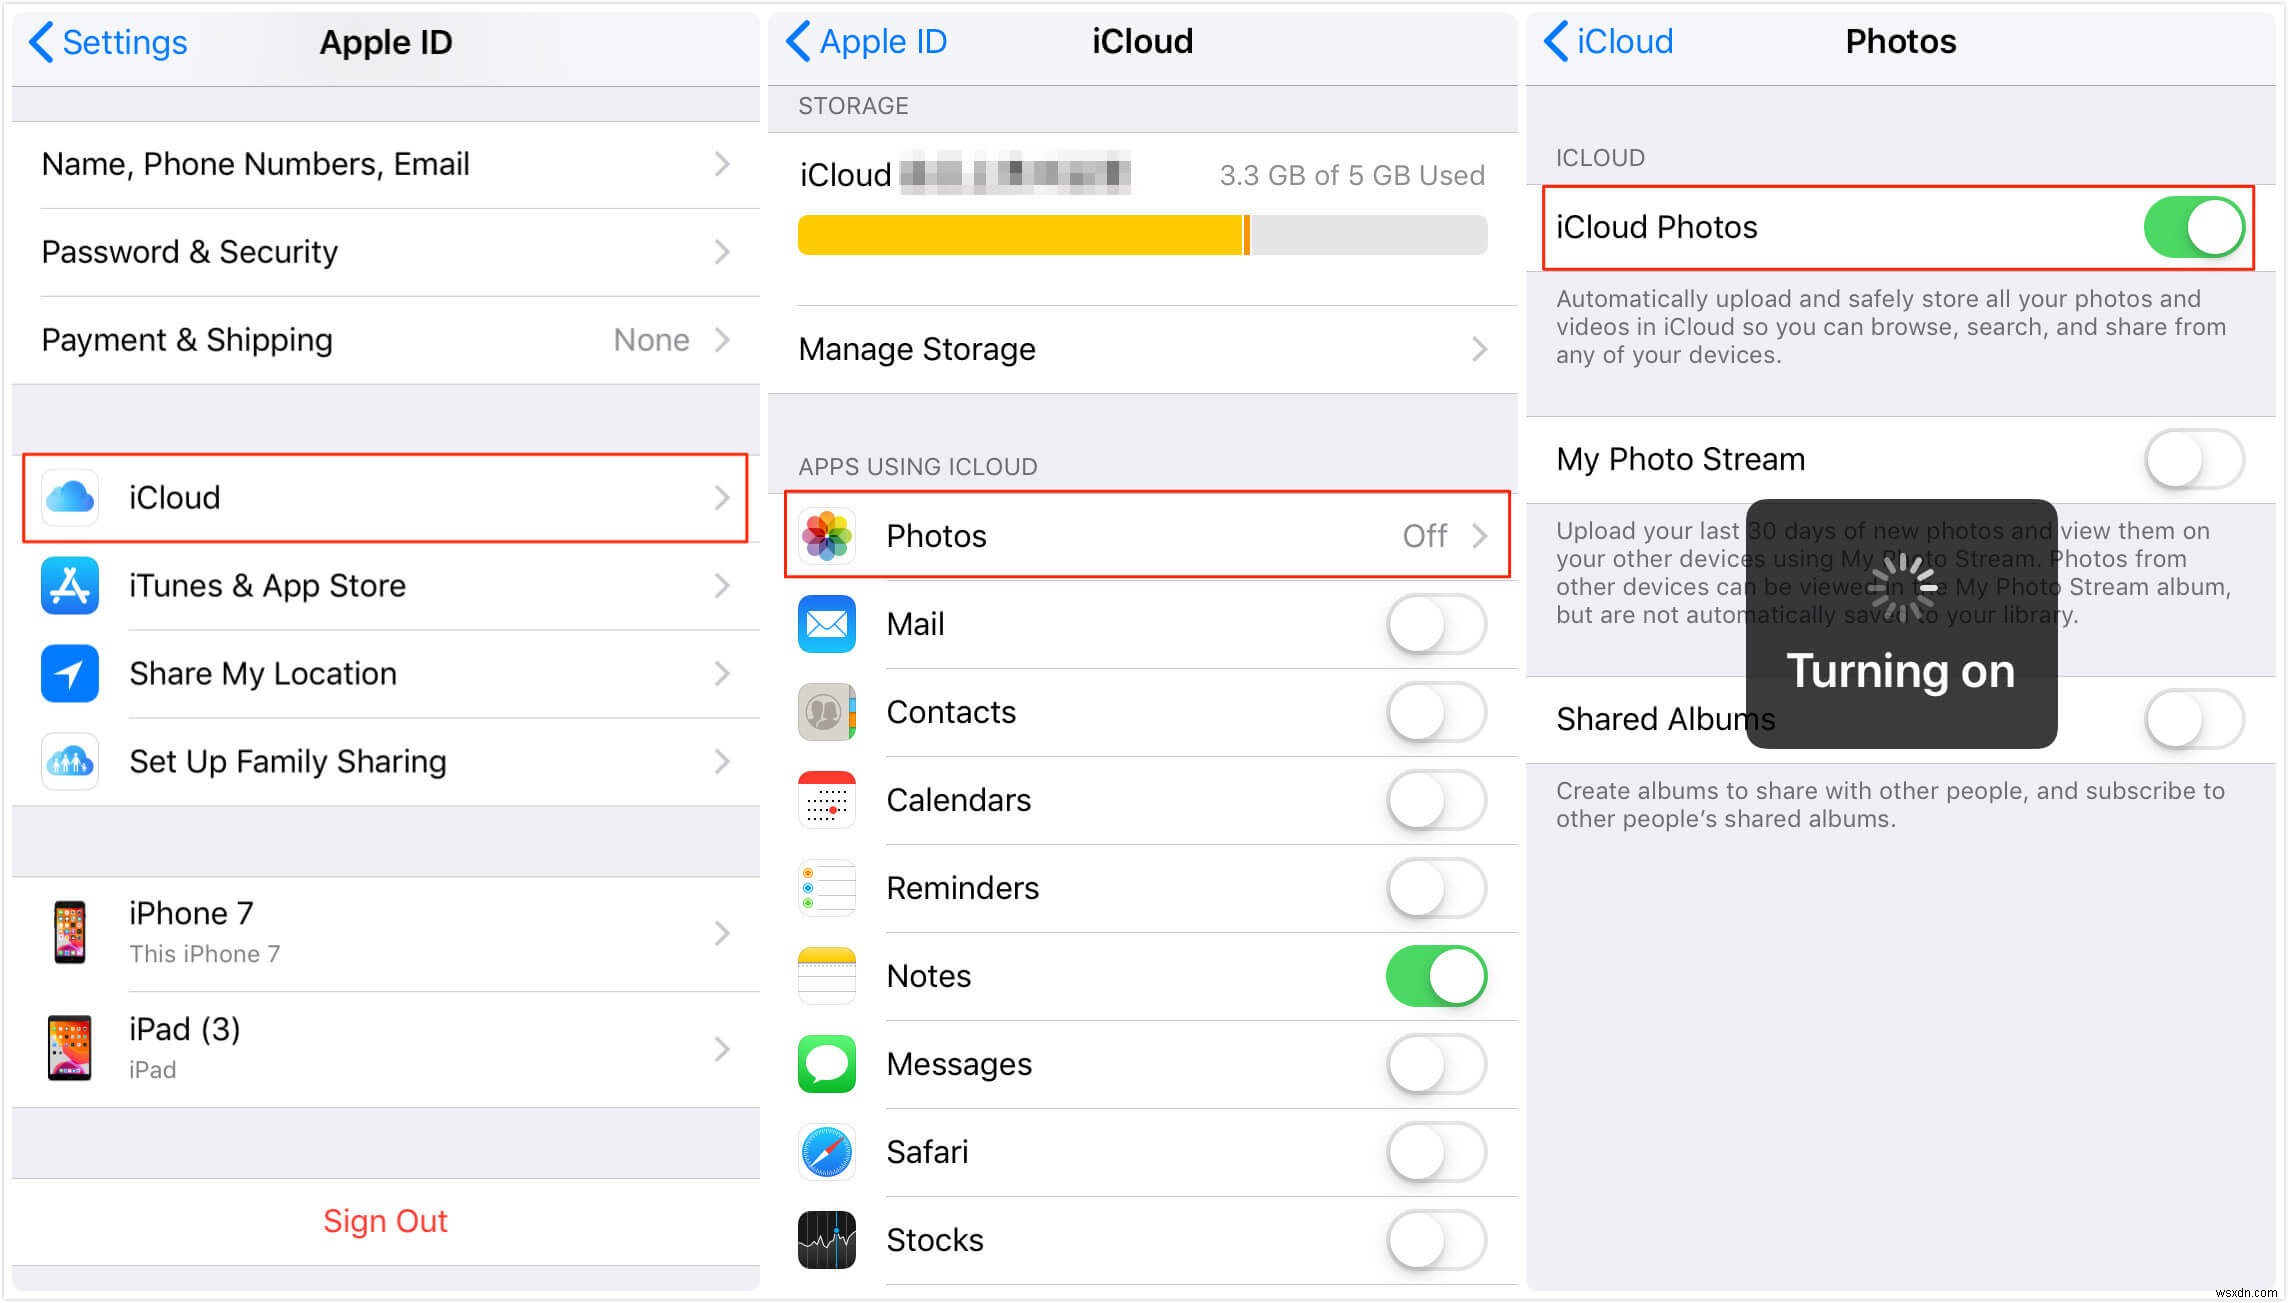
Task: Tap the Mail icon in iCloud apps
Action: pyautogui.click(x=830, y=624)
